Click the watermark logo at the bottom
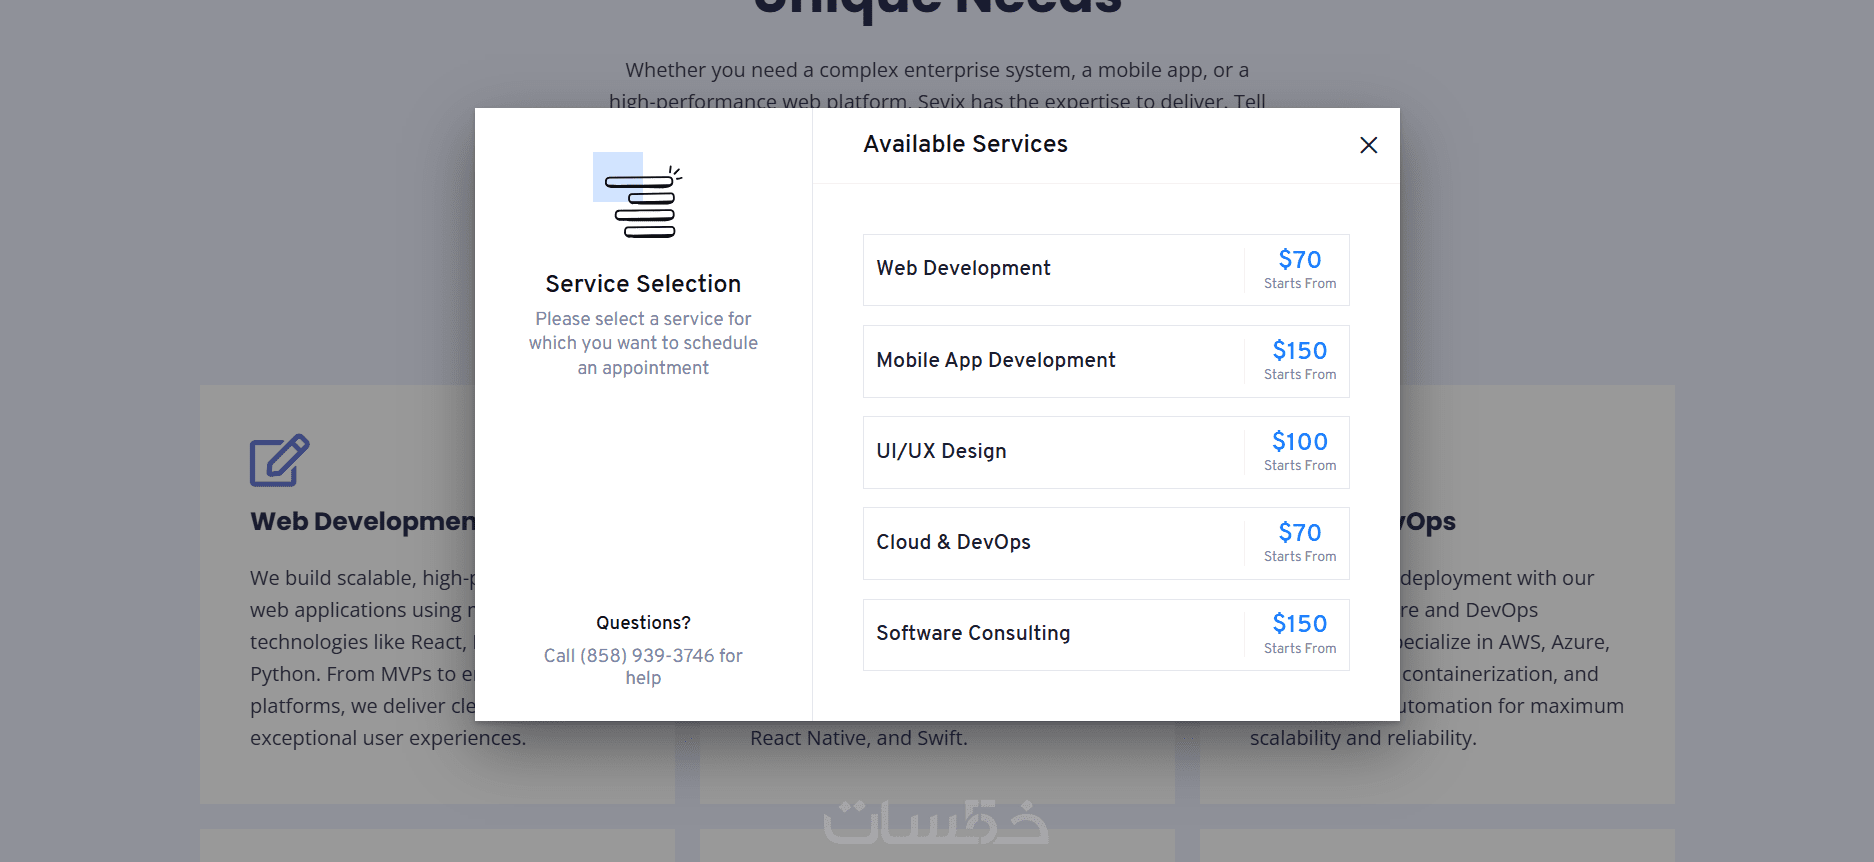Image resolution: width=1874 pixels, height=862 pixels. (x=935, y=823)
